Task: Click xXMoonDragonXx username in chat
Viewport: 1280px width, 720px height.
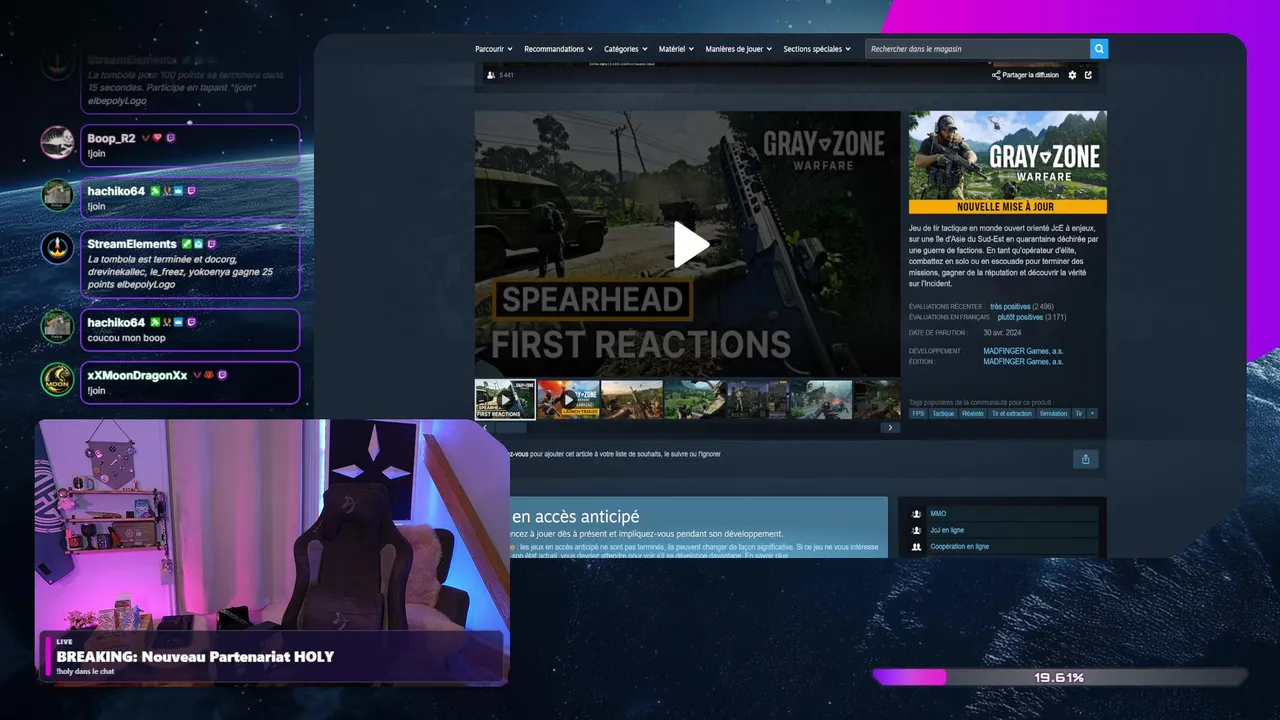Action: 137,375
